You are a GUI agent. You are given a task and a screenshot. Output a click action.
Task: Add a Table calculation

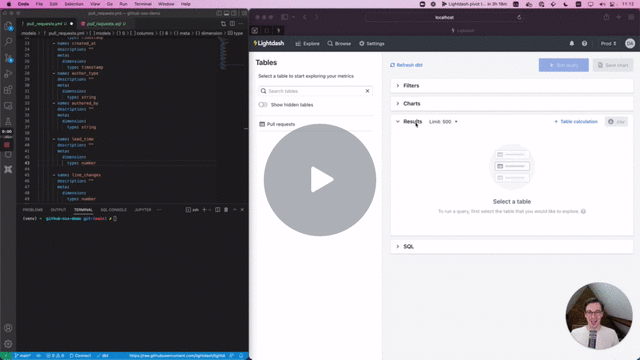(576, 122)
